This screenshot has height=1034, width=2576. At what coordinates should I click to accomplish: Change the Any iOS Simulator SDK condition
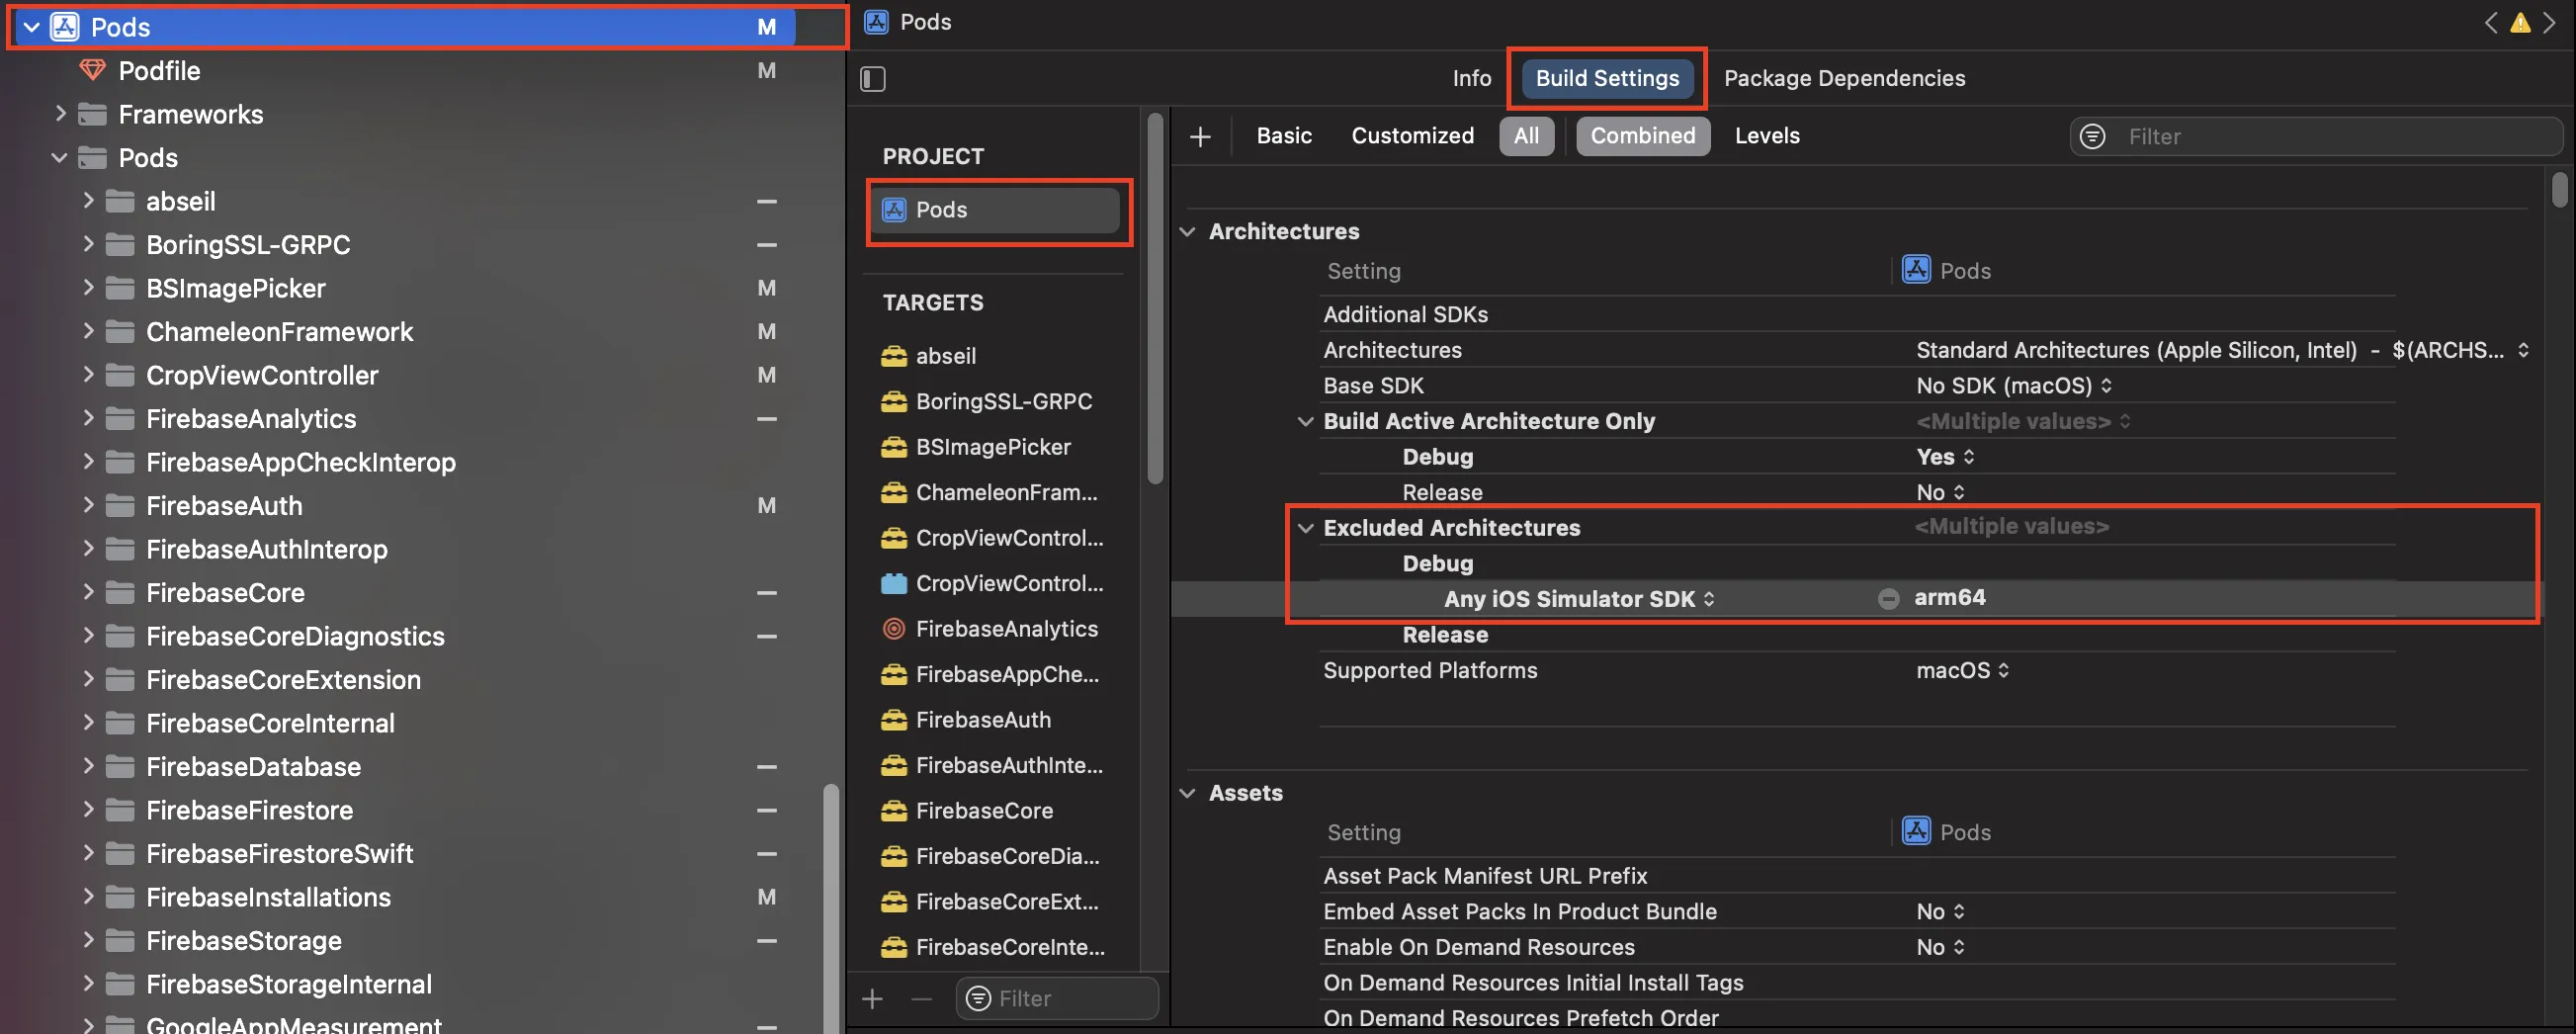[1580, 599]
